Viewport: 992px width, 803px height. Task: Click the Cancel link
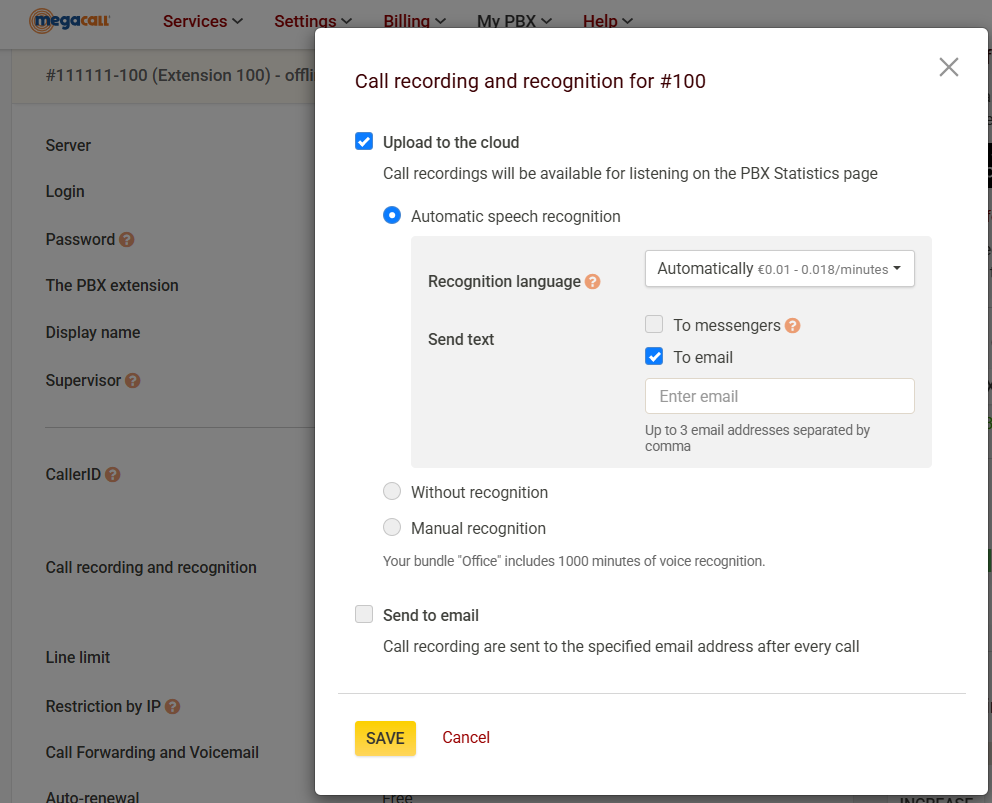click(466, 738)
